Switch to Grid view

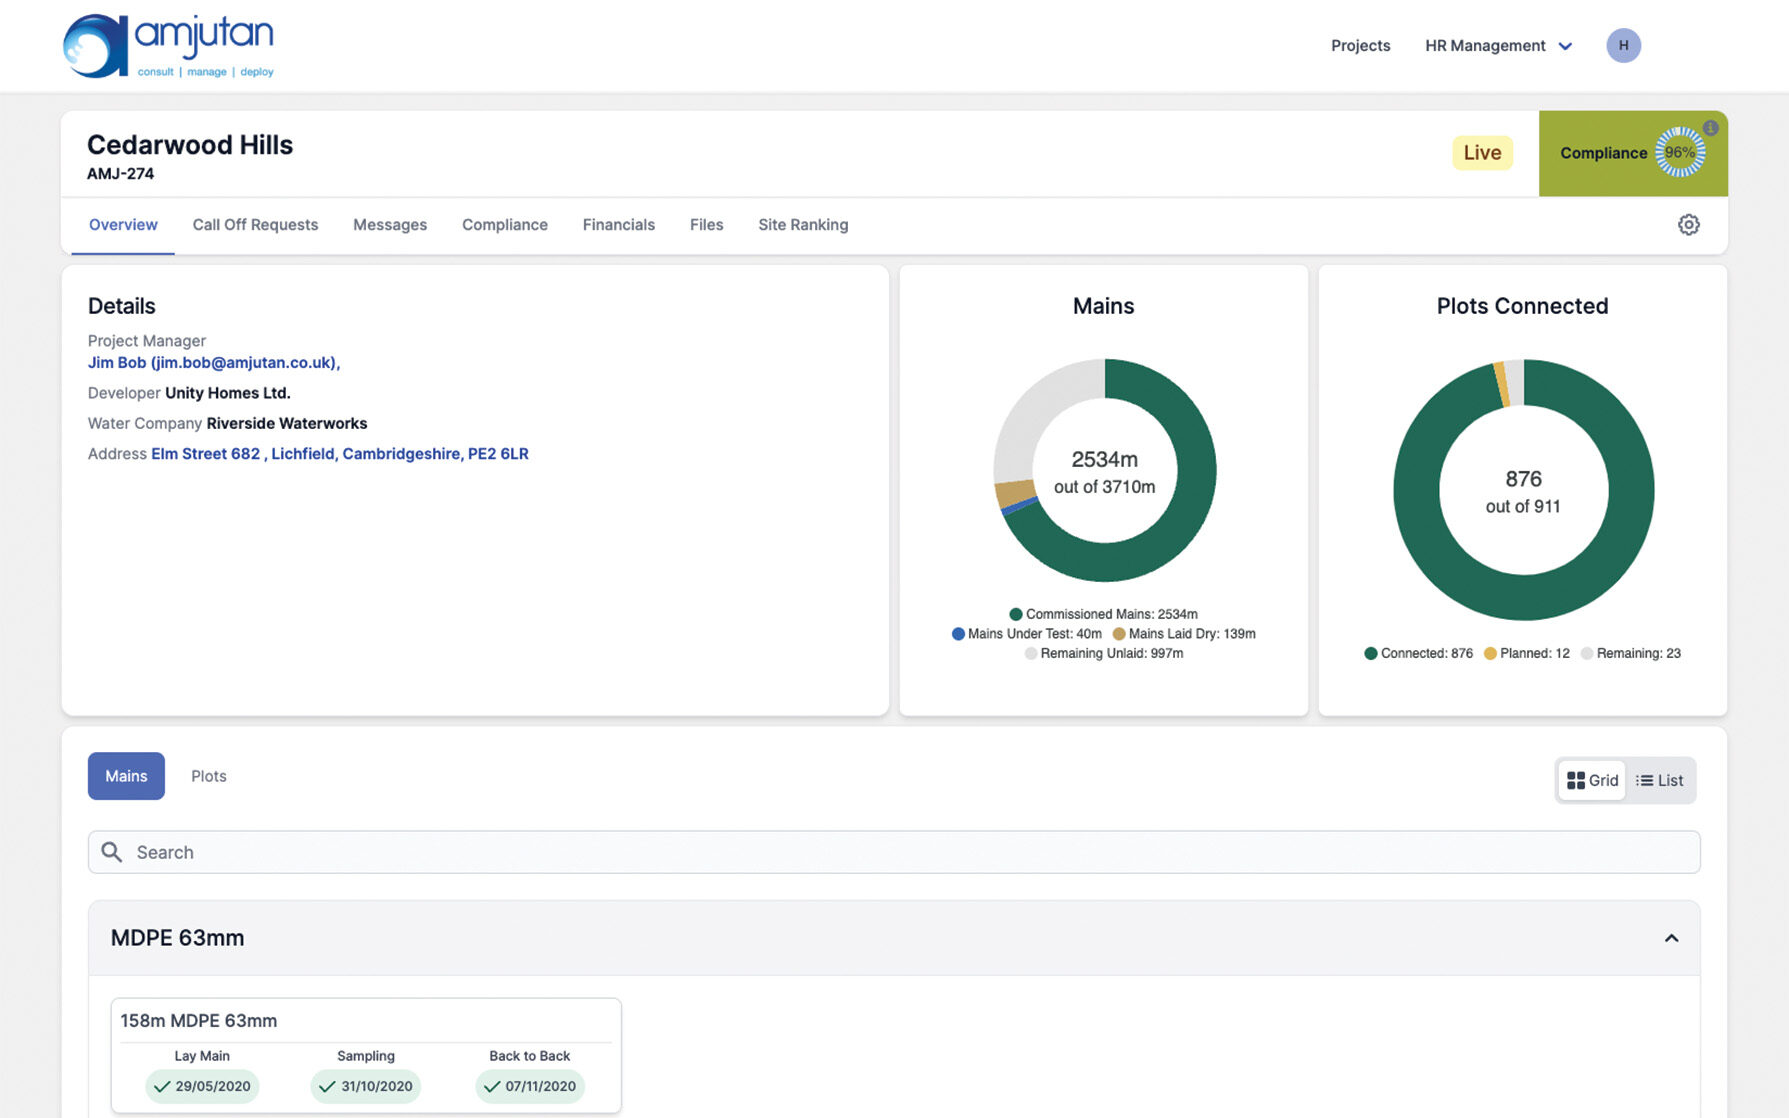coord(1592,781)
